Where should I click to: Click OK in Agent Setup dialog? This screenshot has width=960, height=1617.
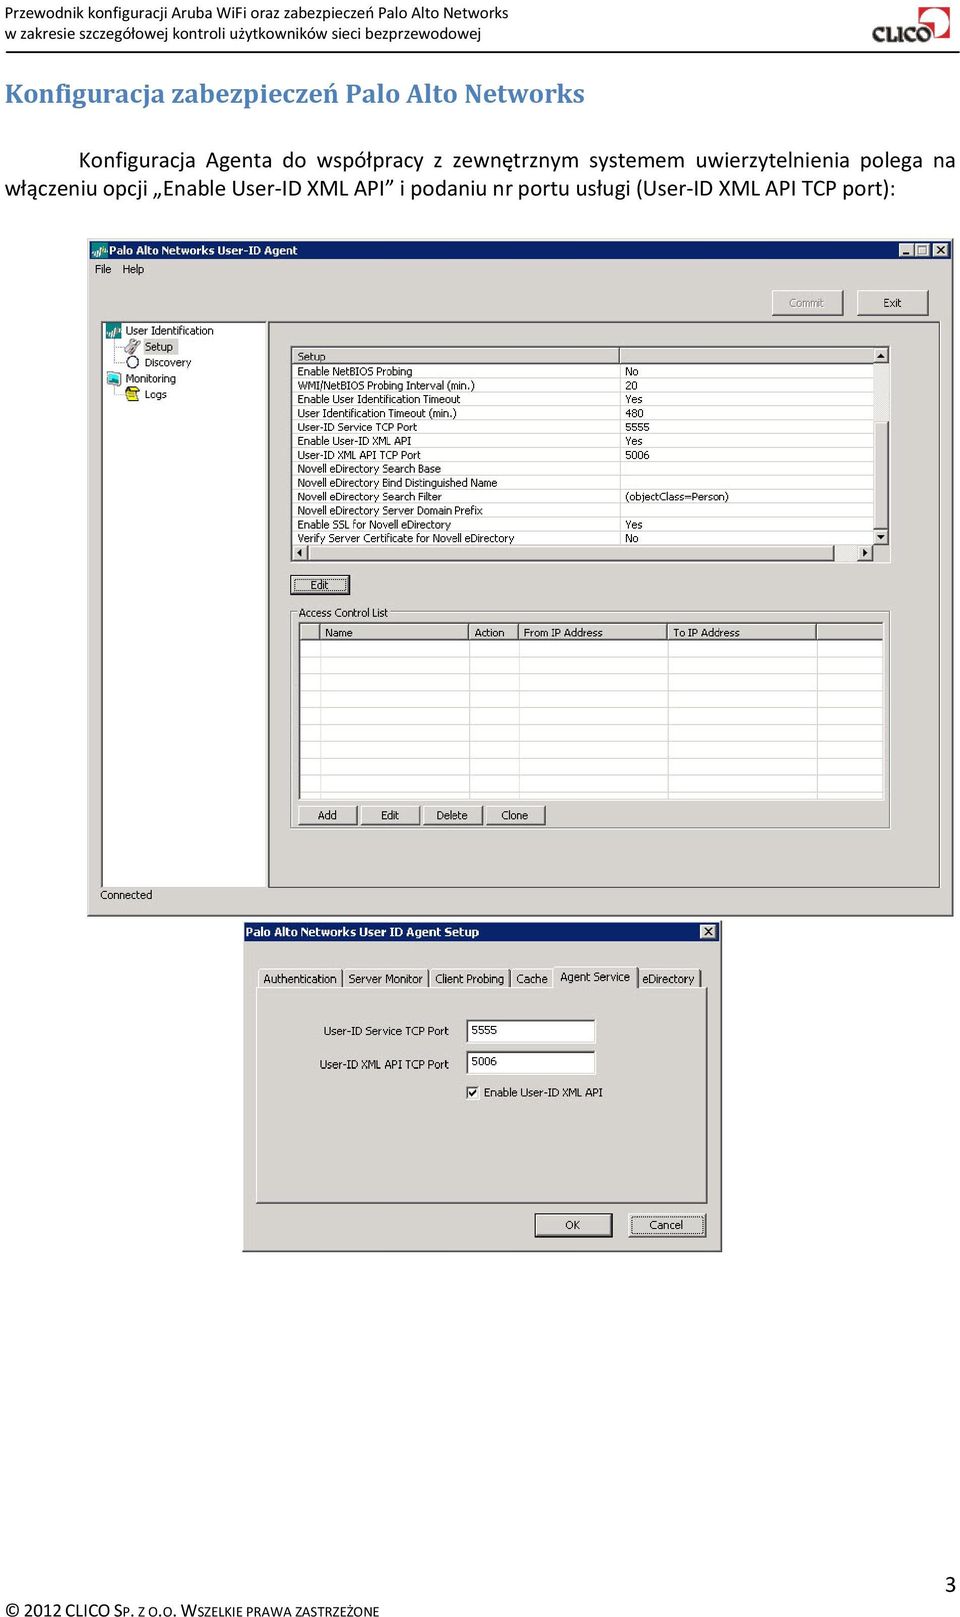pos(573,1225)
